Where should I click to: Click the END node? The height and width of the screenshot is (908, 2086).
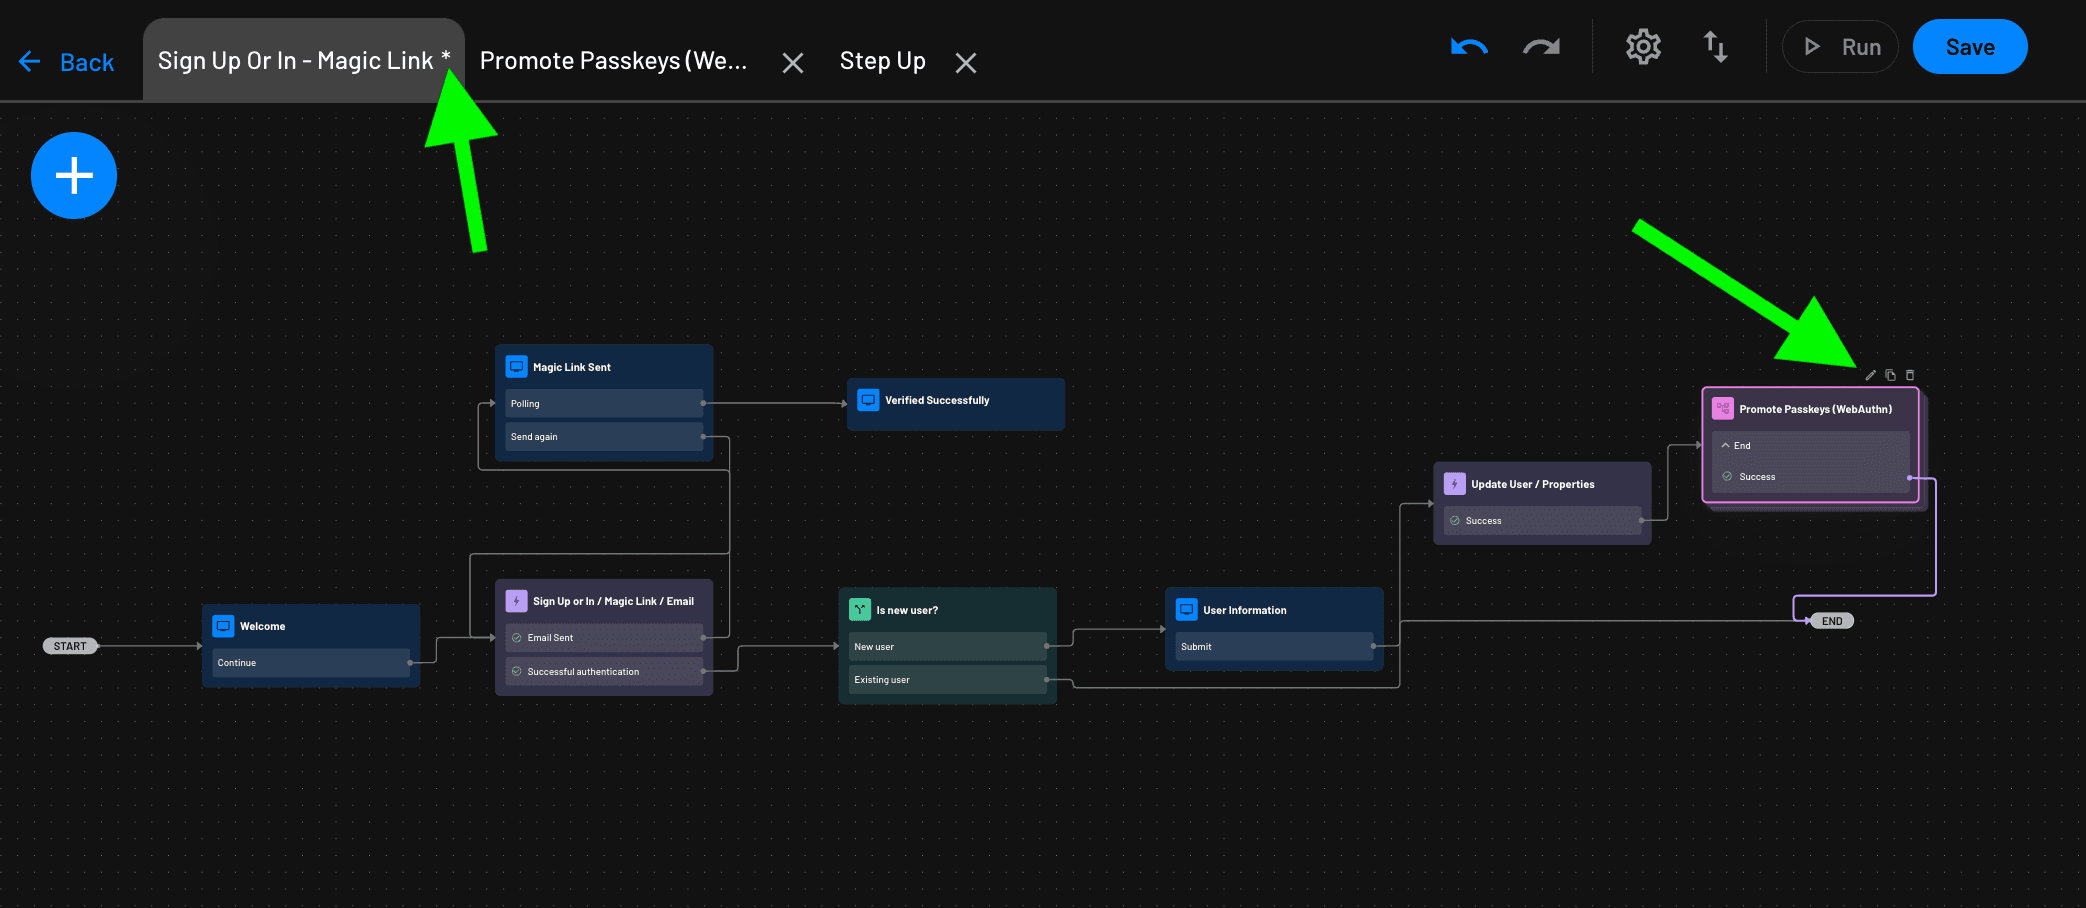pos(1831,621)
